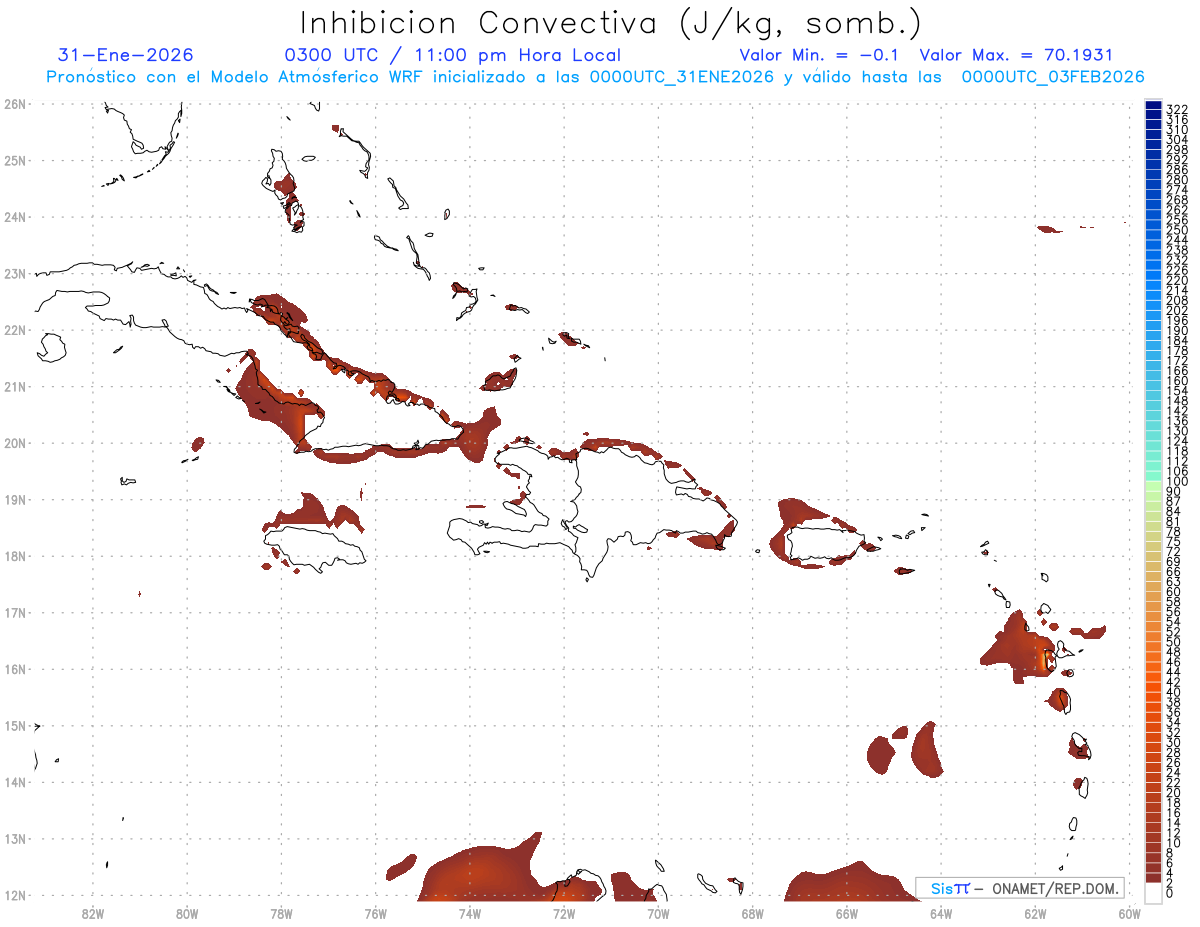Click the date '31-Ene-2026'
1200x927 pixels.
click(x=126, y=55)
